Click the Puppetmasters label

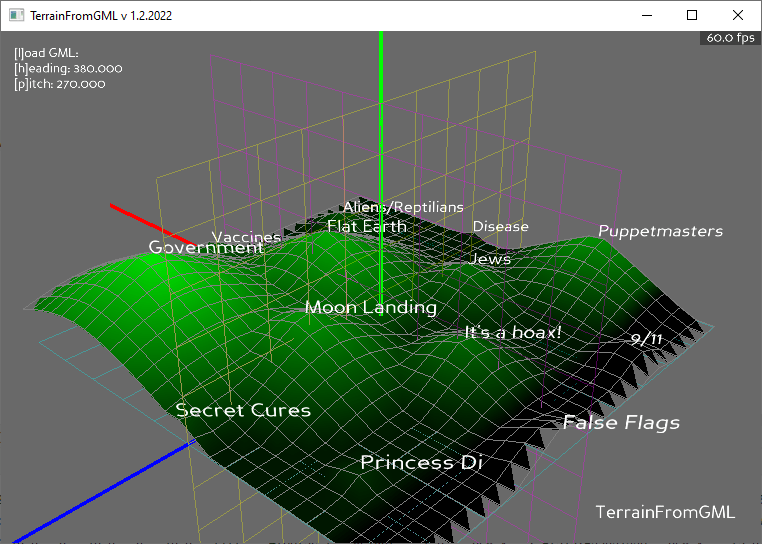660,231
